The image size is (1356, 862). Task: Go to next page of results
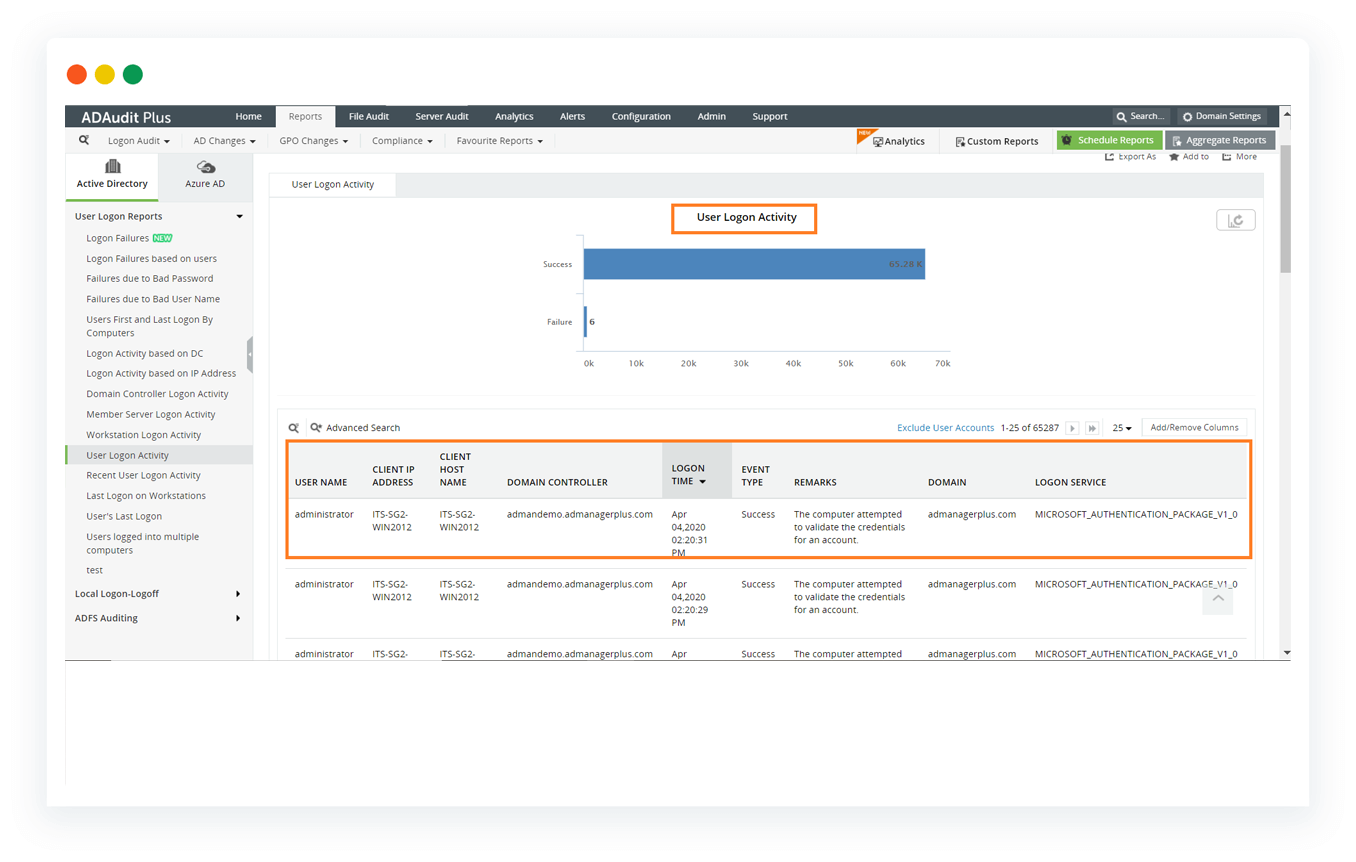tap(1072, 428)
